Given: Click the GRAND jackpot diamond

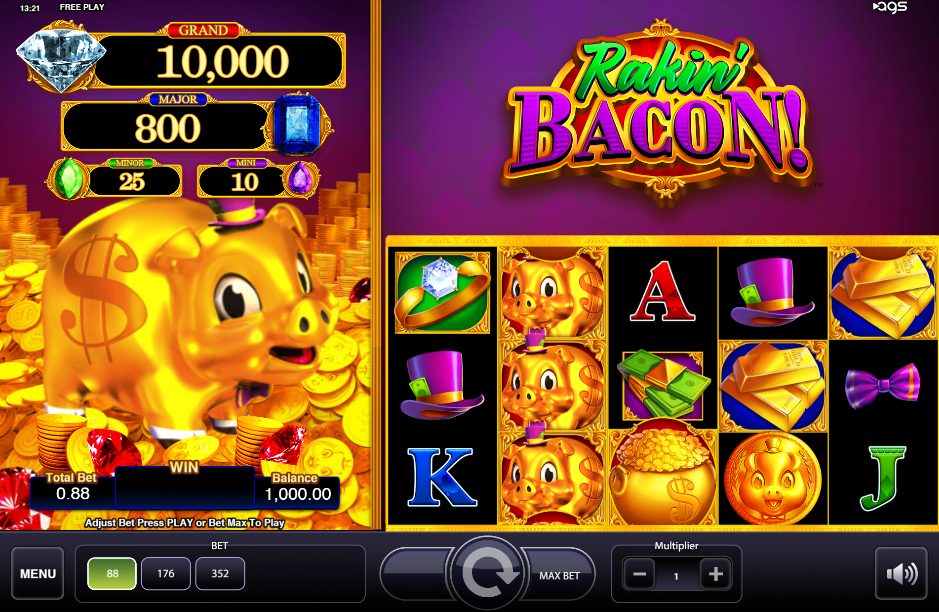Looking at the screenshot, I should (60, 57).
